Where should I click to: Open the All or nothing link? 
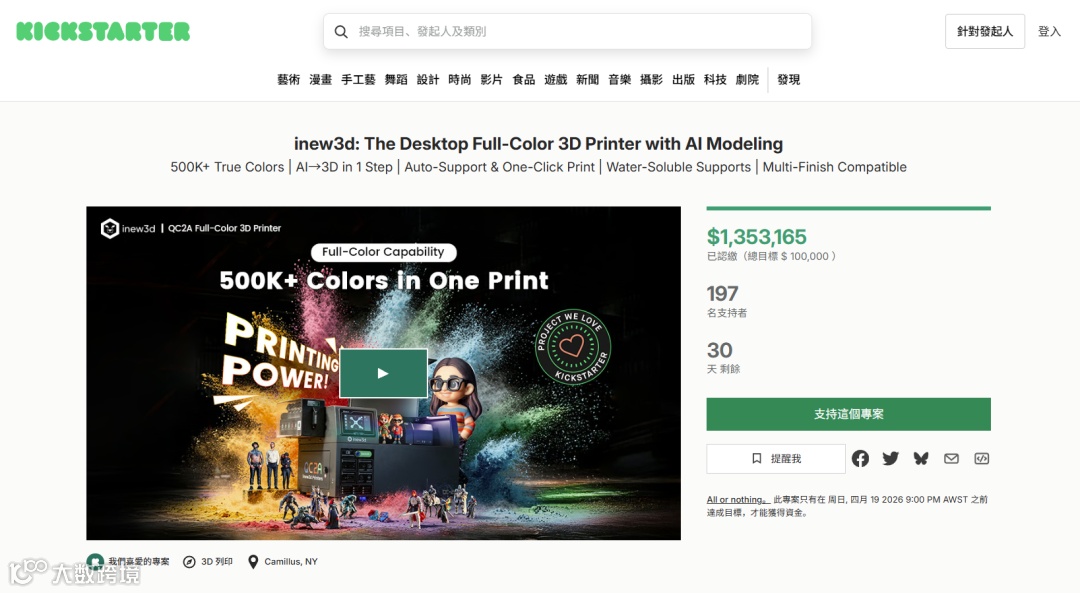click(x=737, y=500)
